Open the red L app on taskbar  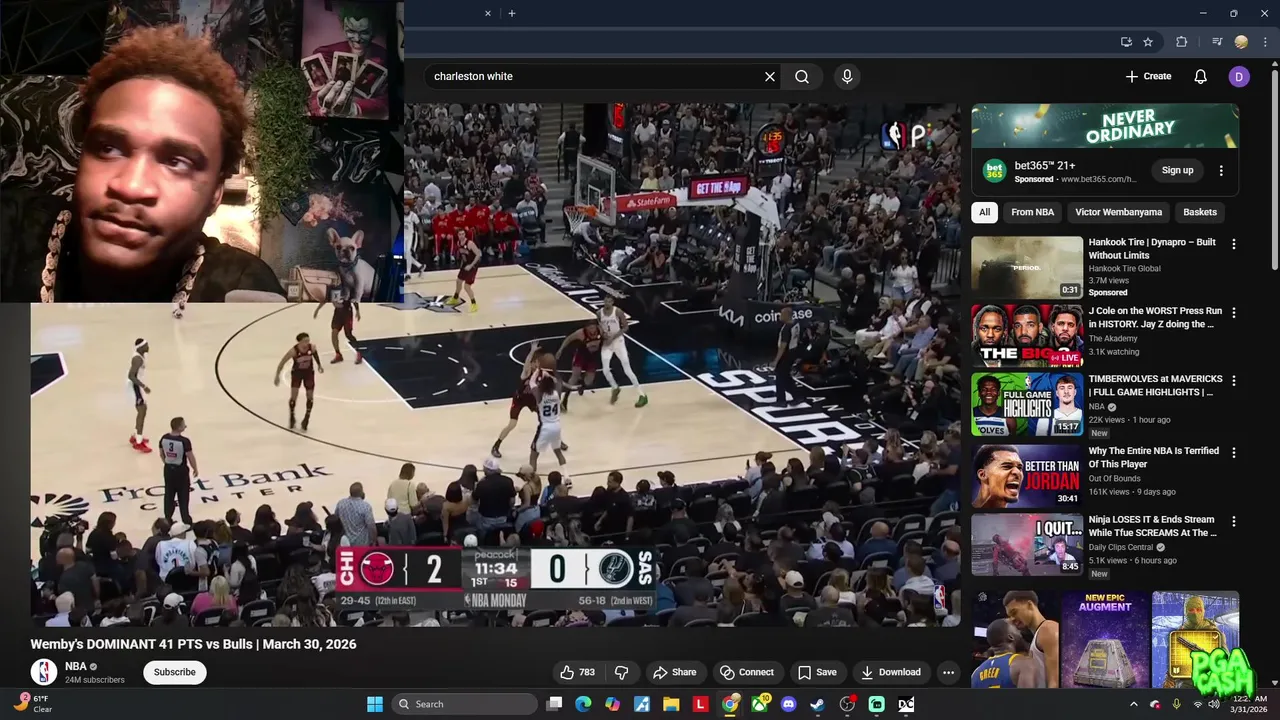click(701, 704)
